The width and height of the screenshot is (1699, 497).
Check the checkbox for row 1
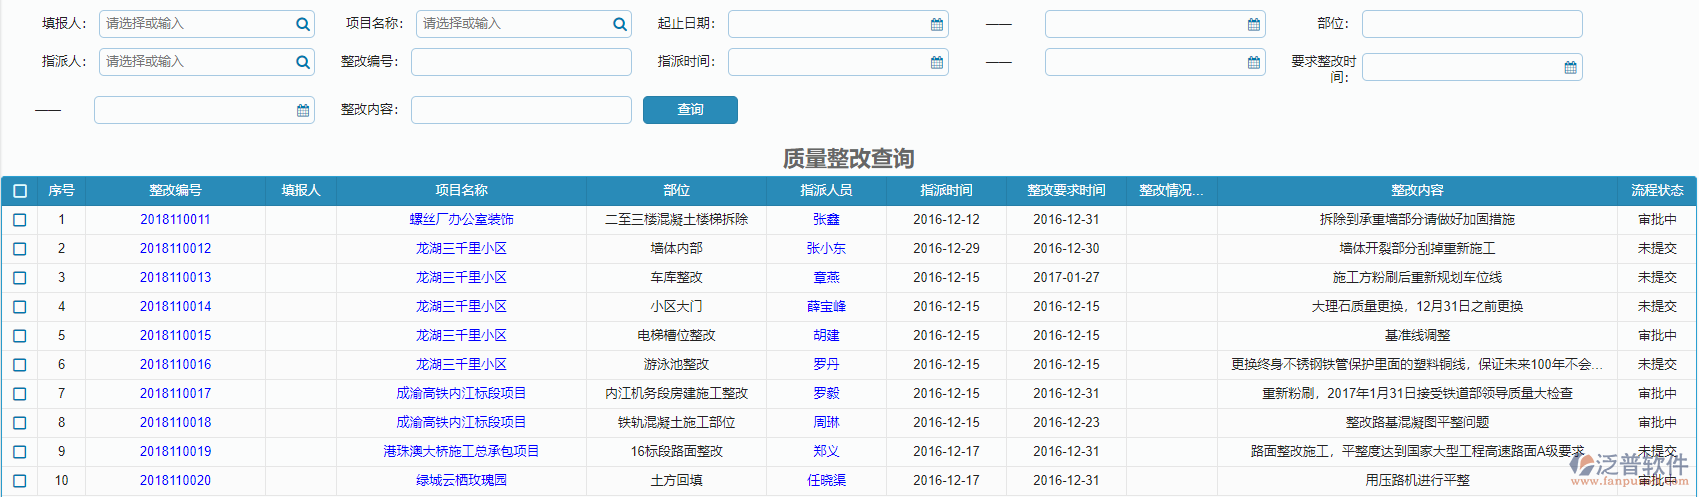[20, 220]
